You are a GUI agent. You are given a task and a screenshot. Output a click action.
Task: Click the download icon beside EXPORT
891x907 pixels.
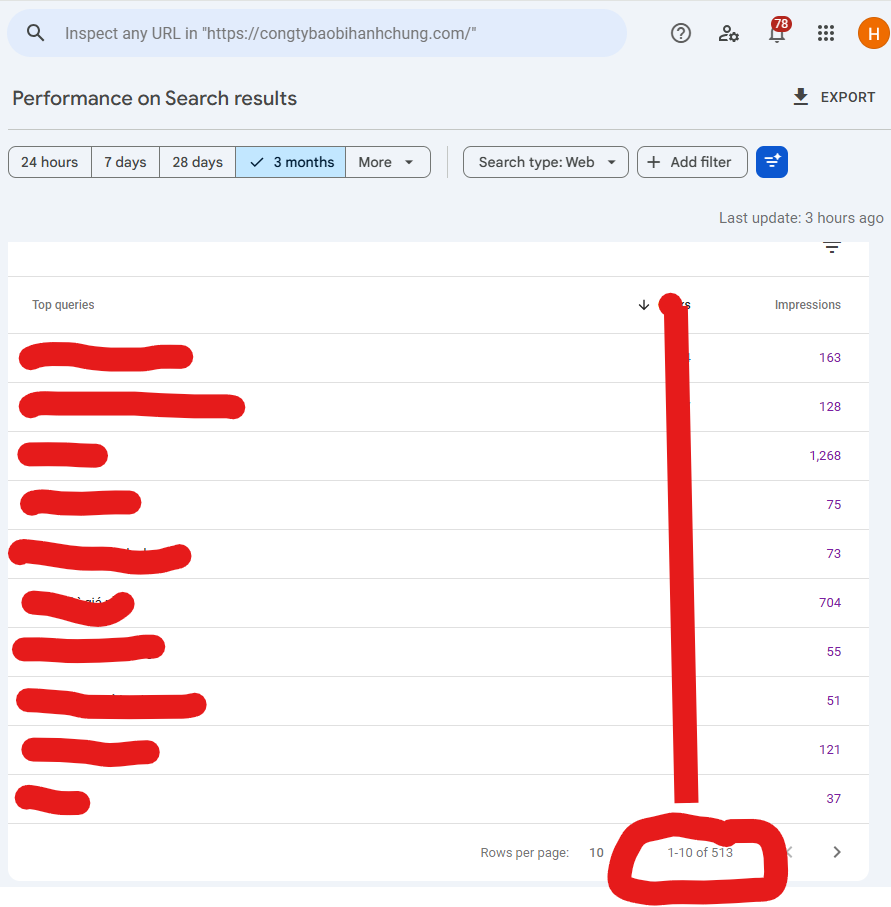pos(800,97)
